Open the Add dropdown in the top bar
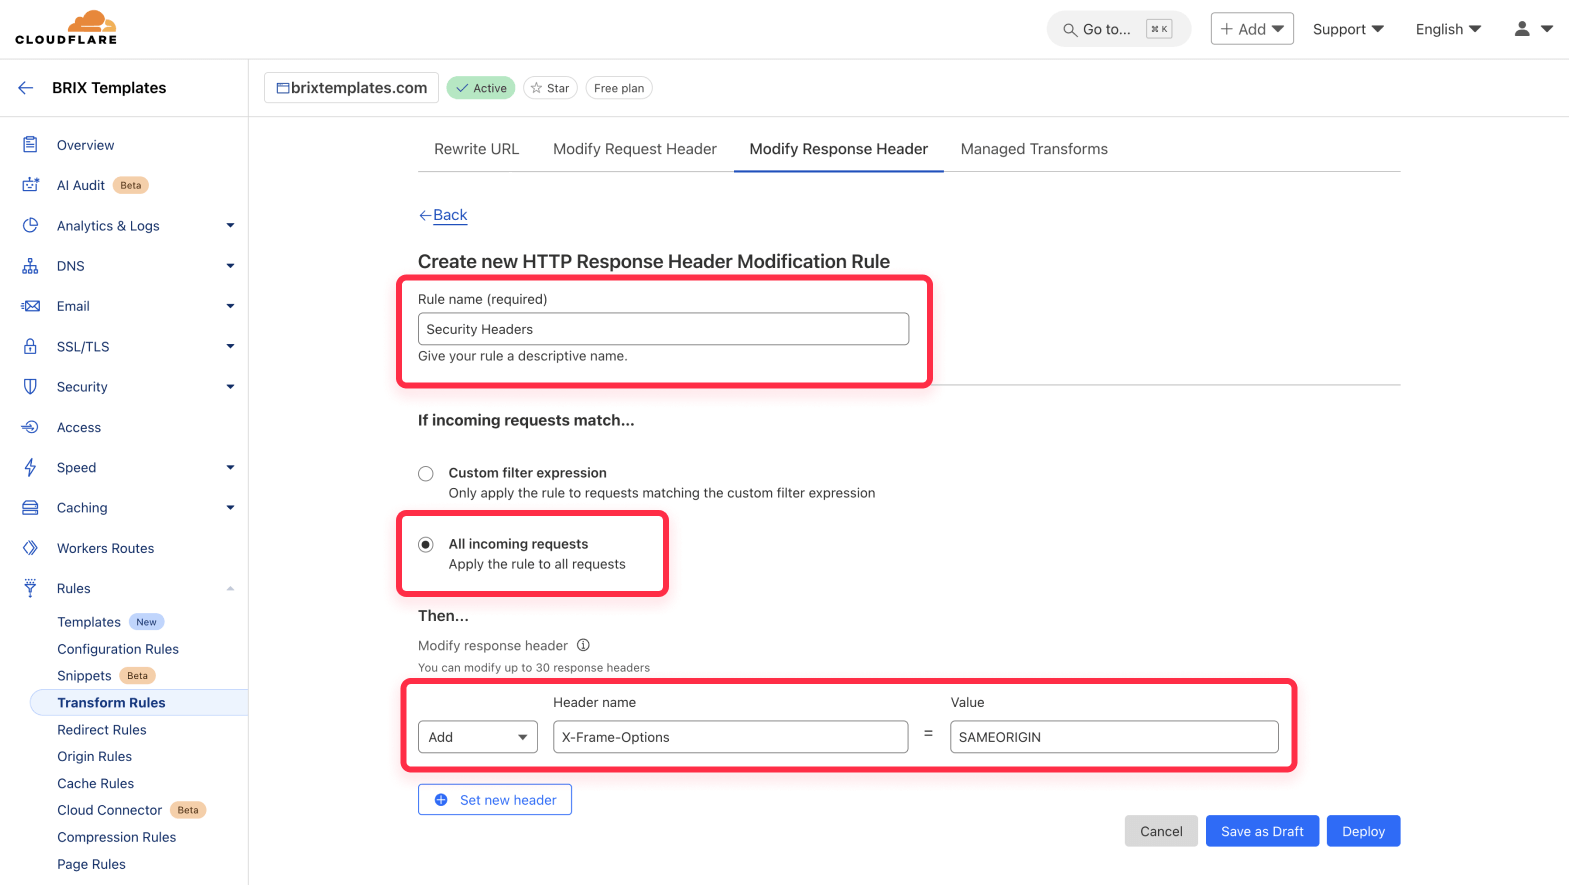The image size is (1569, 885). pyautogui.click(x=1252, y=29)
